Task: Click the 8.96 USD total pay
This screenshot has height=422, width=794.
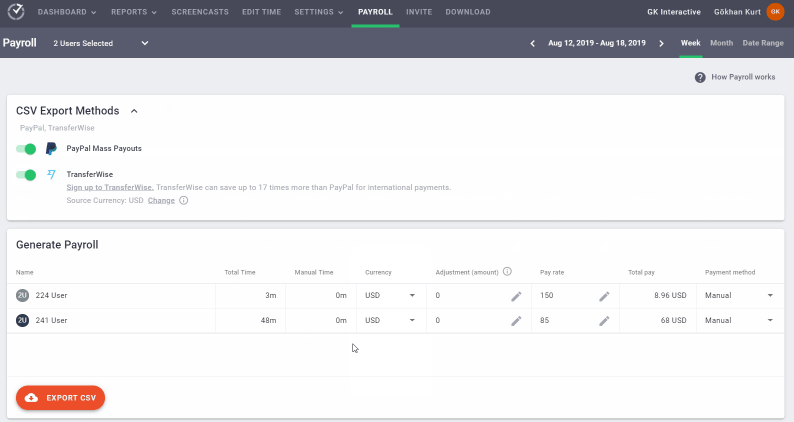Action: [670, 295]
